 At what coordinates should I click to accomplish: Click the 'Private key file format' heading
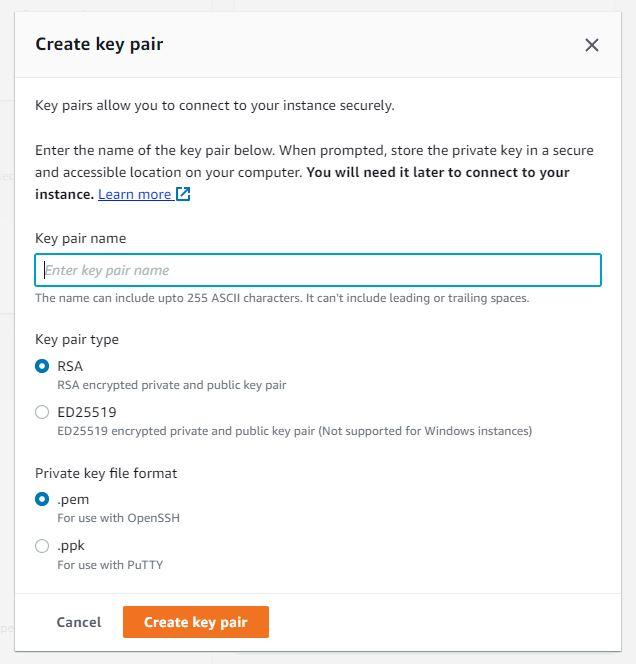[x=106, y=473]
